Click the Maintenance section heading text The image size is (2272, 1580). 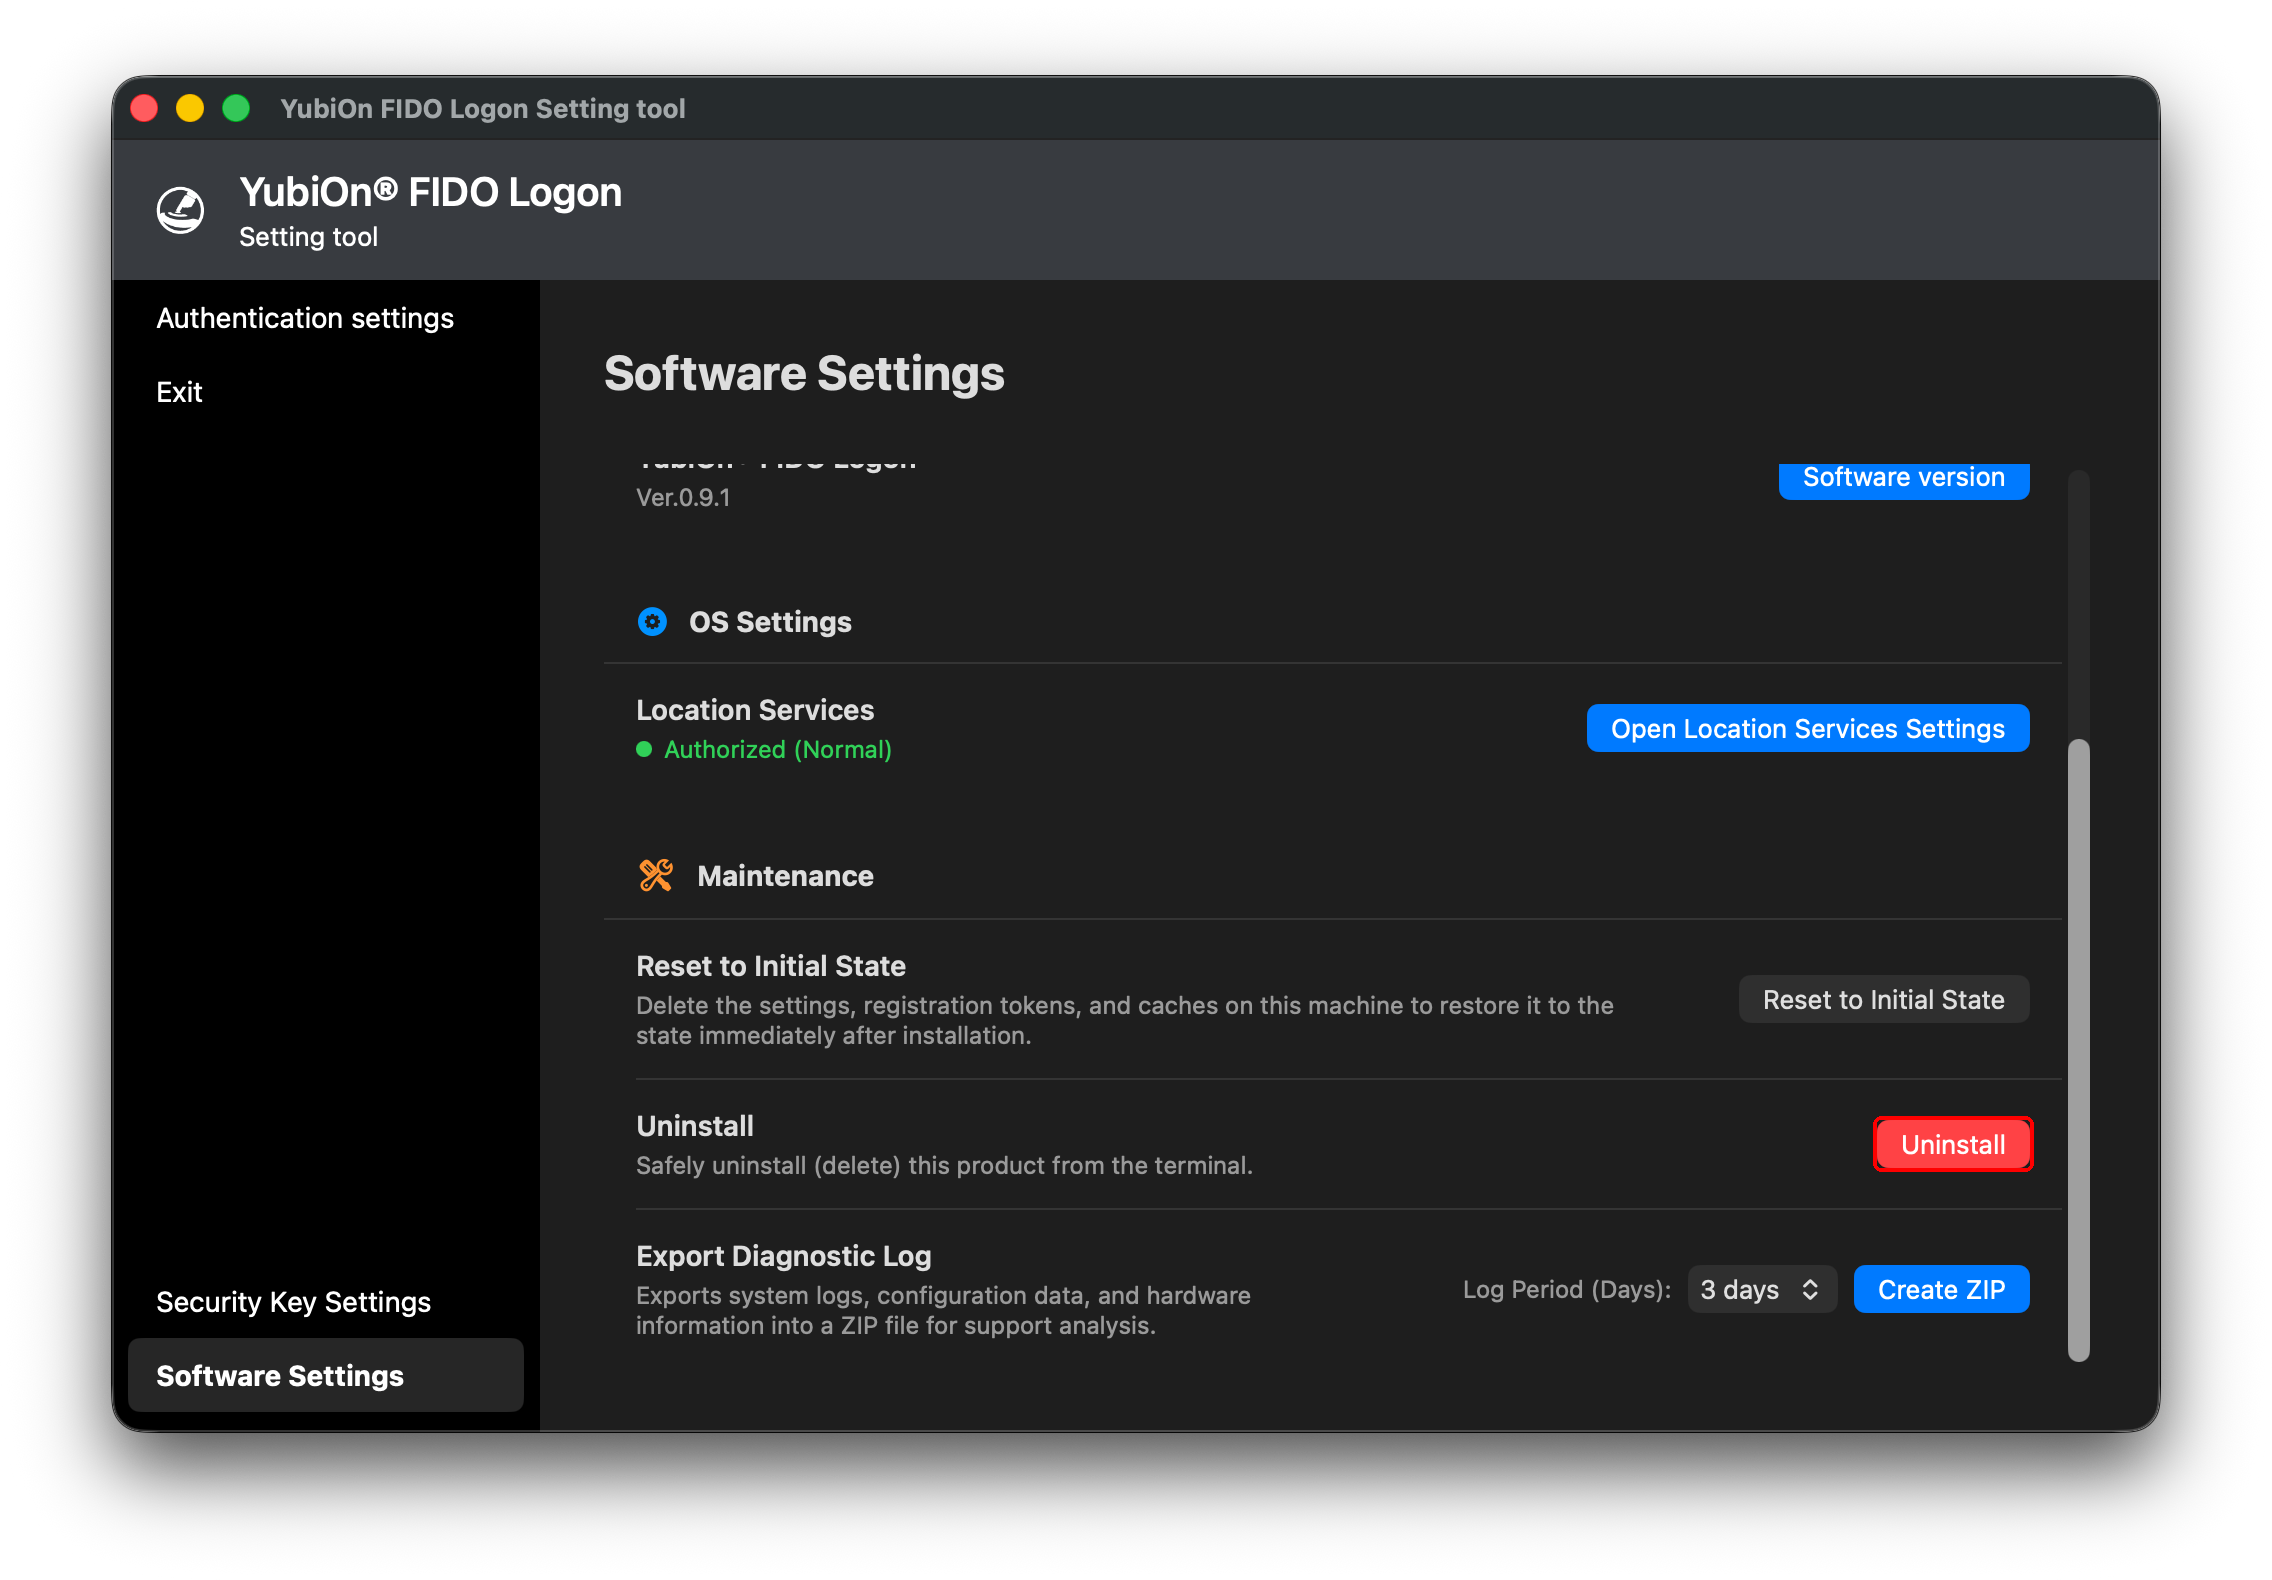pyautogui.click(x=785, y=876)
